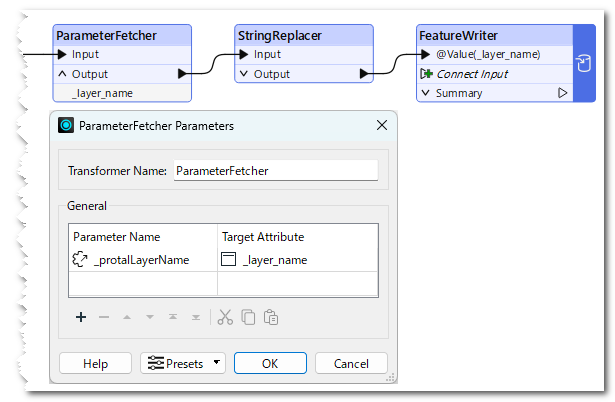Cancel the ParameterFetcher Parameters dialog
The height and width of the screenshot is (402, 615).
coord(351,363)
